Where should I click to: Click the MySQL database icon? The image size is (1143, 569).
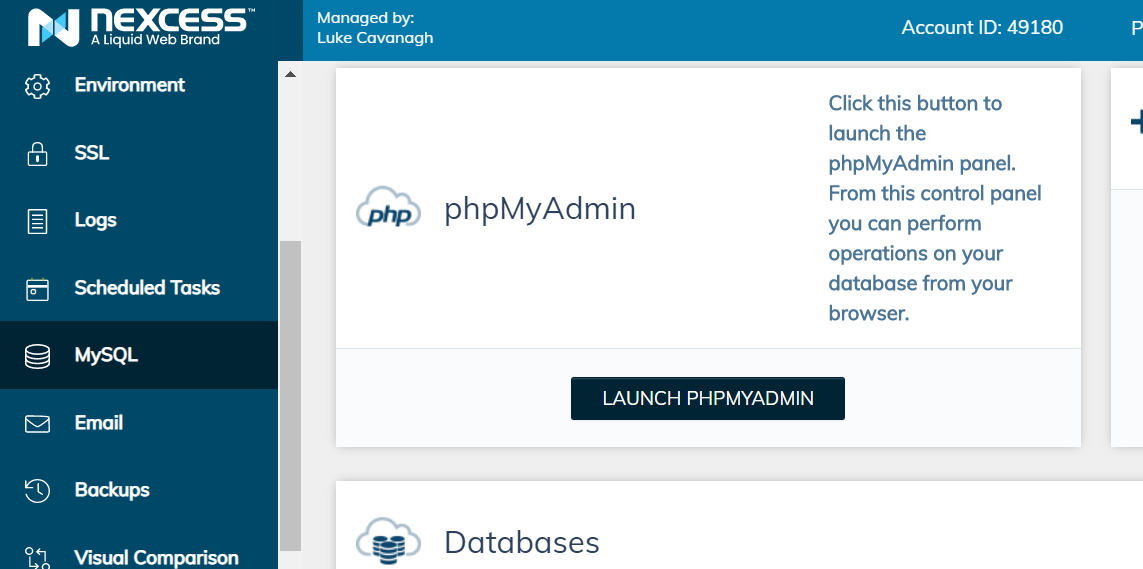coord(37,356)
